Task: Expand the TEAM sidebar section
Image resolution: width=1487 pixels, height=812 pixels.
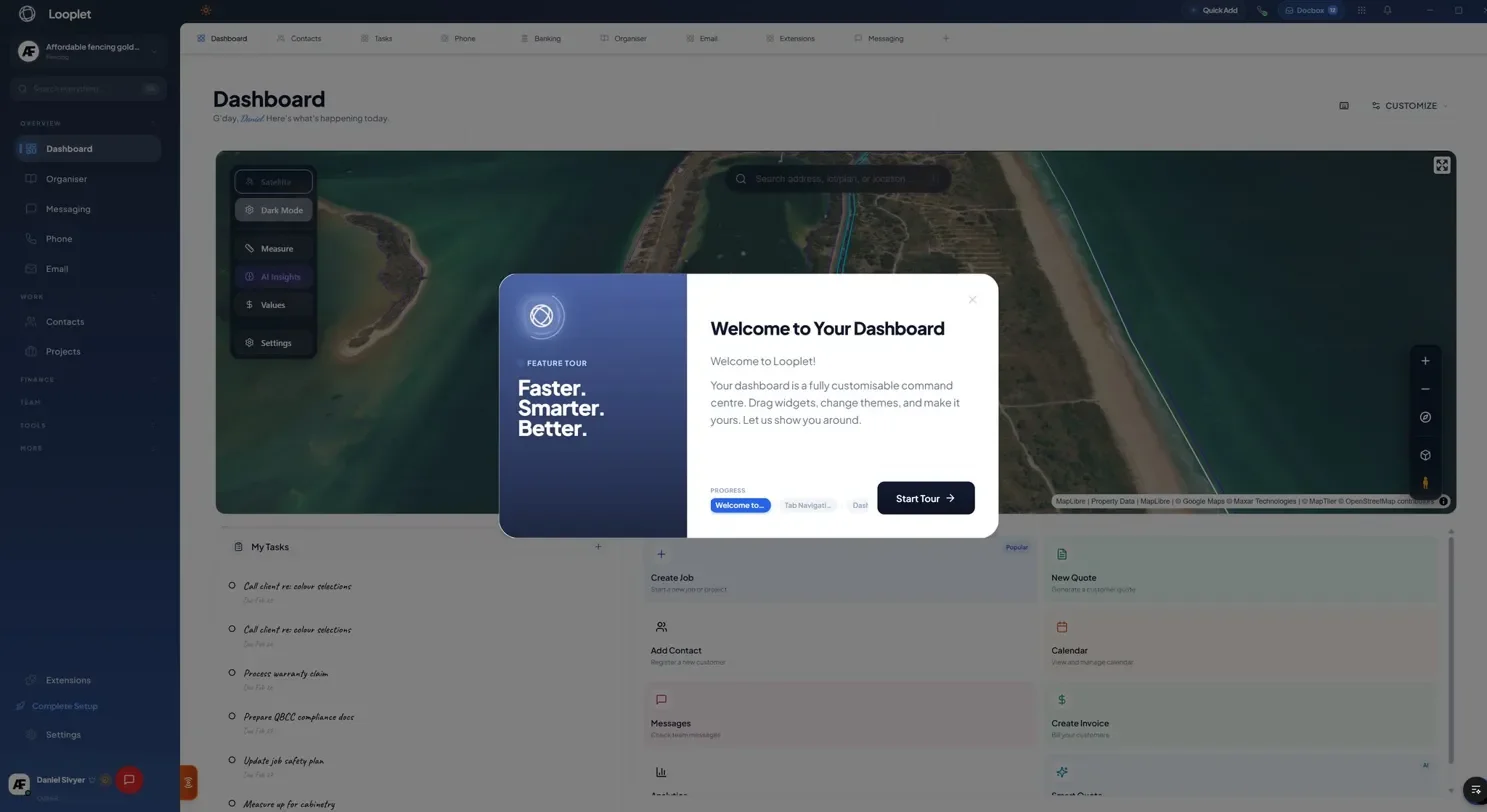Action: click(x=88, y=403)
